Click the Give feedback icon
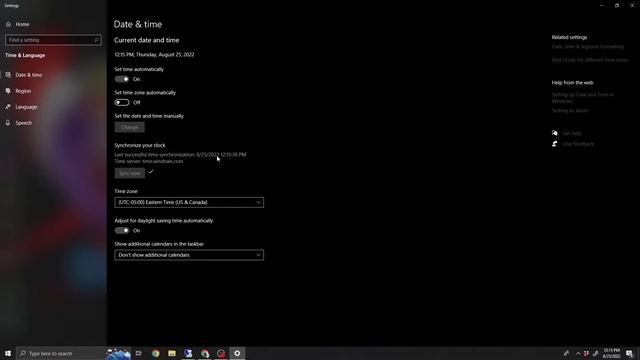This screenshot has height=360, width=640. (x=555, y=144)
